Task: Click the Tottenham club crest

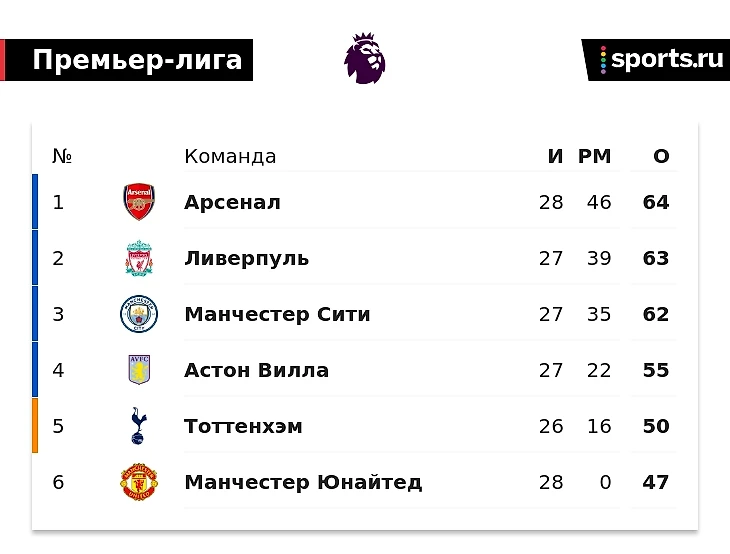Action: coord(139,426)
